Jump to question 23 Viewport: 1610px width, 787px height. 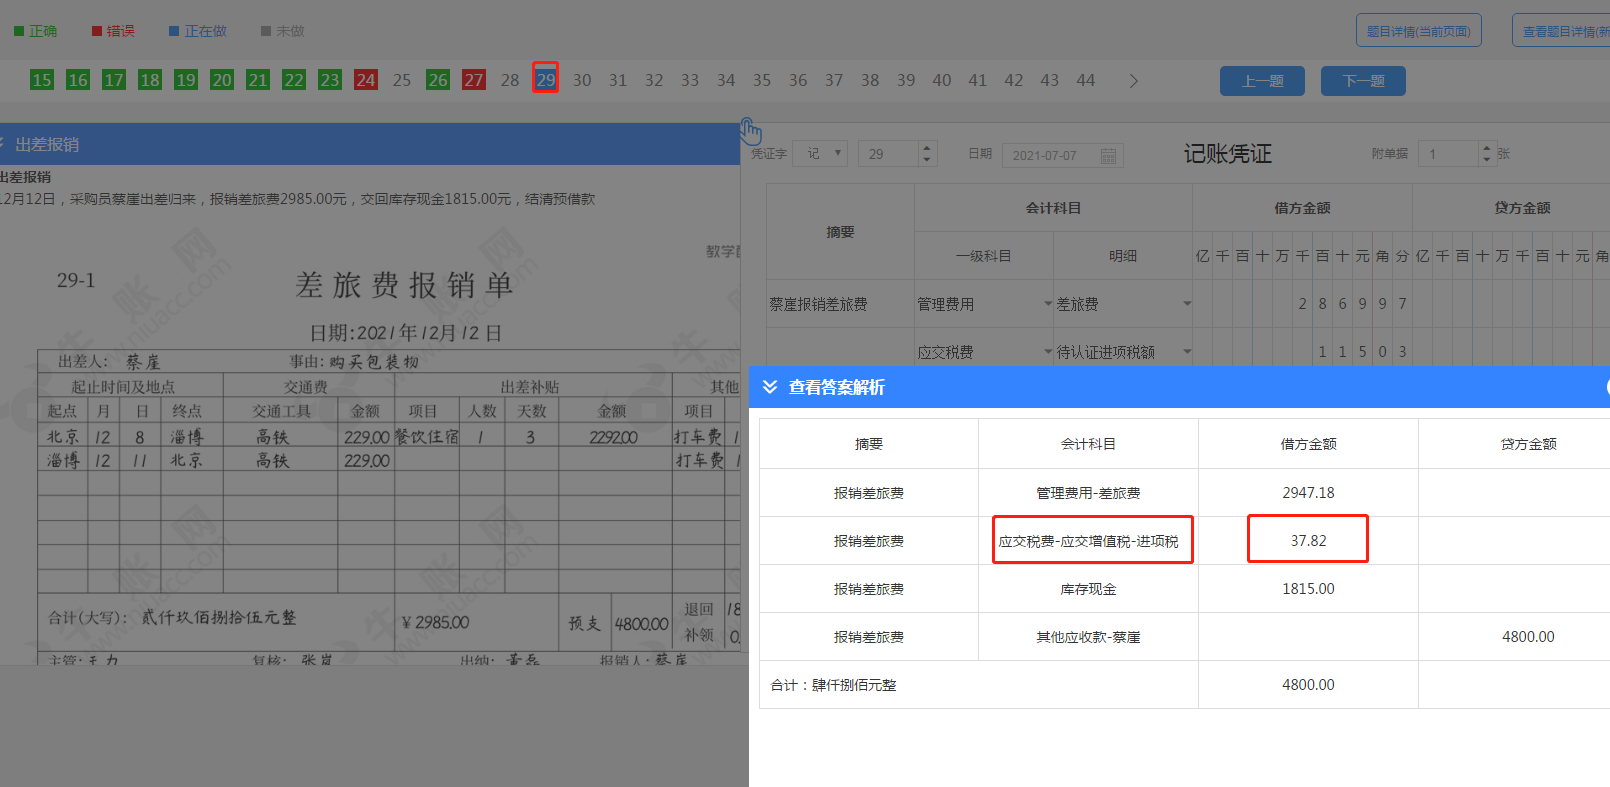[330, 80]
